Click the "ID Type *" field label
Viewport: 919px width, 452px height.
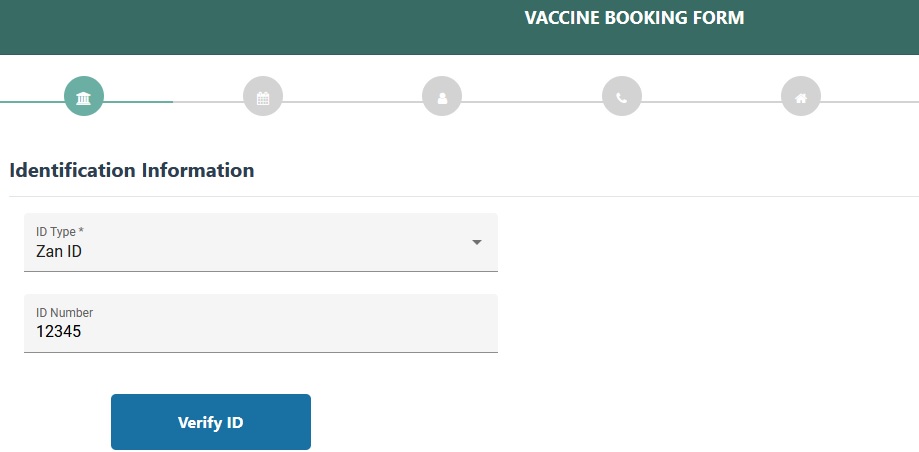[60, 232]
